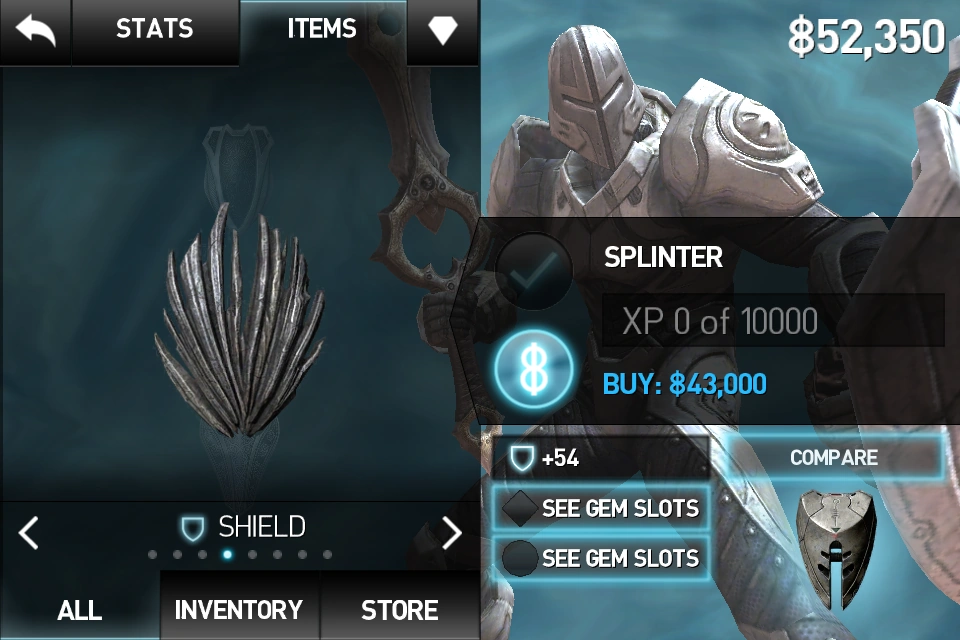Select the shield category icon
Screen dimensions: 960x640
click(192, 528)
